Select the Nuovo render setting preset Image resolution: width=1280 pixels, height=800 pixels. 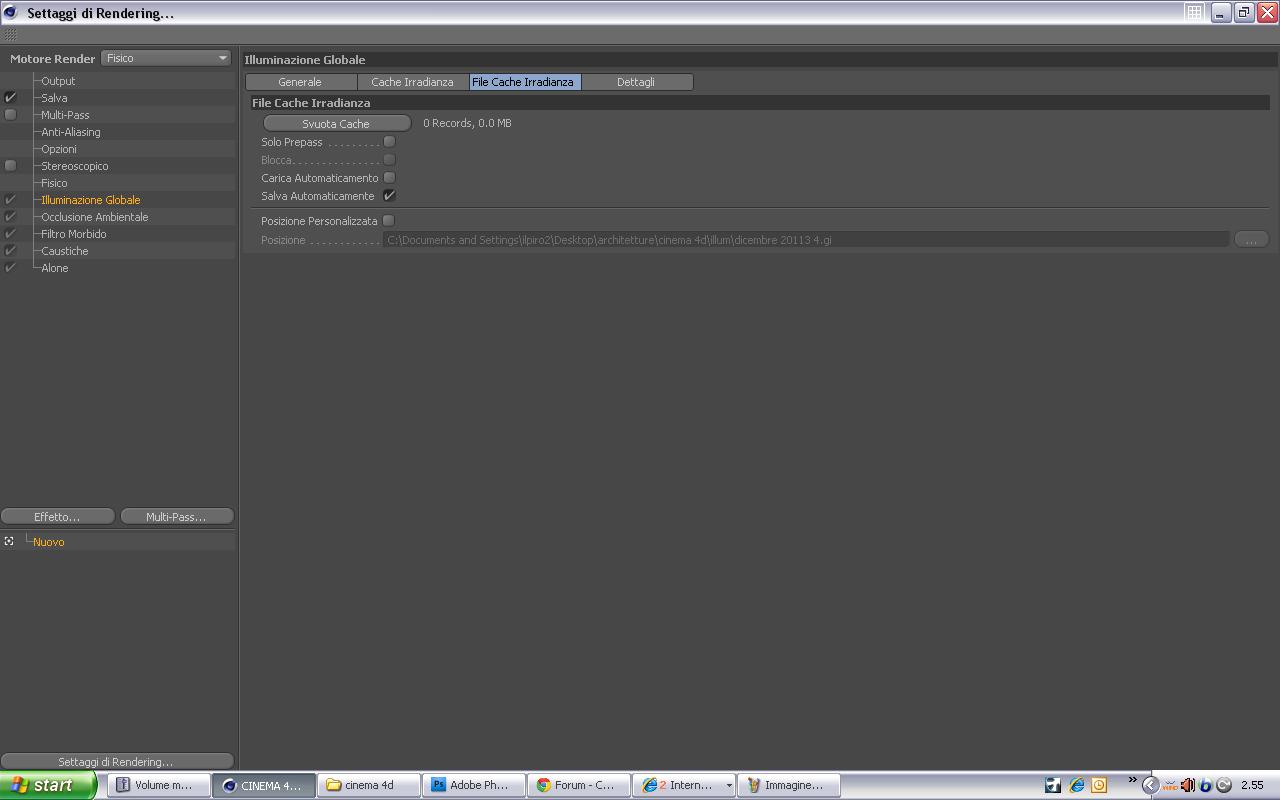pos(49,542)
